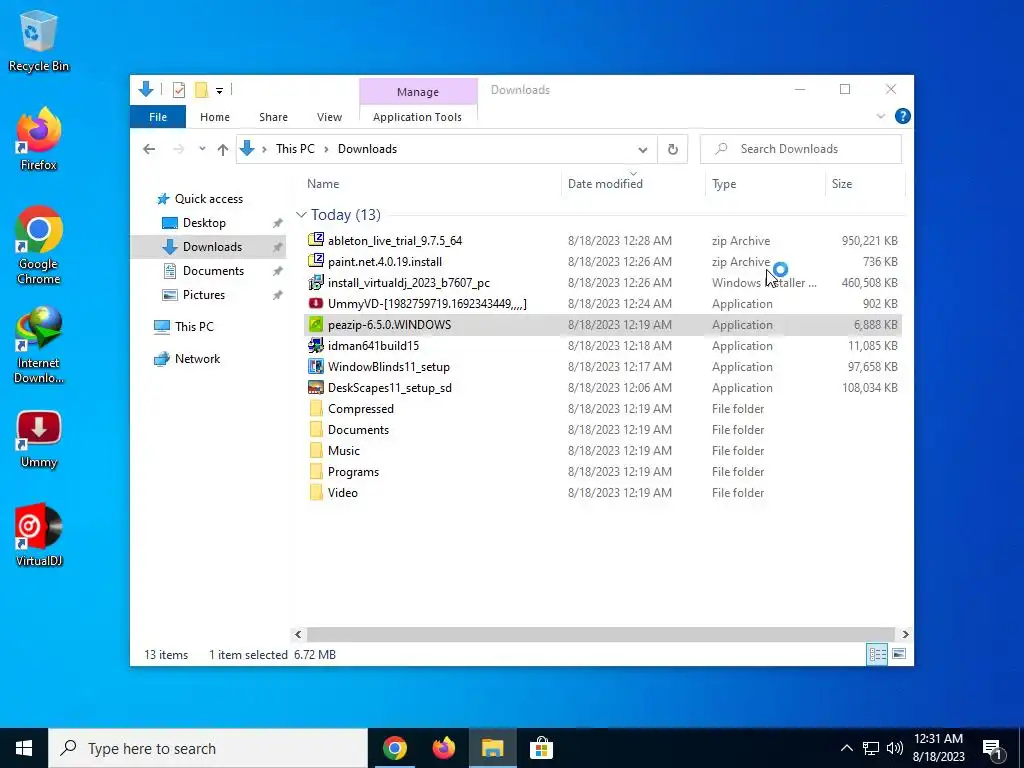This screenshot has width=1024, height=768.
Task: Click the Up one level arrow
Action: [x=223, y=150]
